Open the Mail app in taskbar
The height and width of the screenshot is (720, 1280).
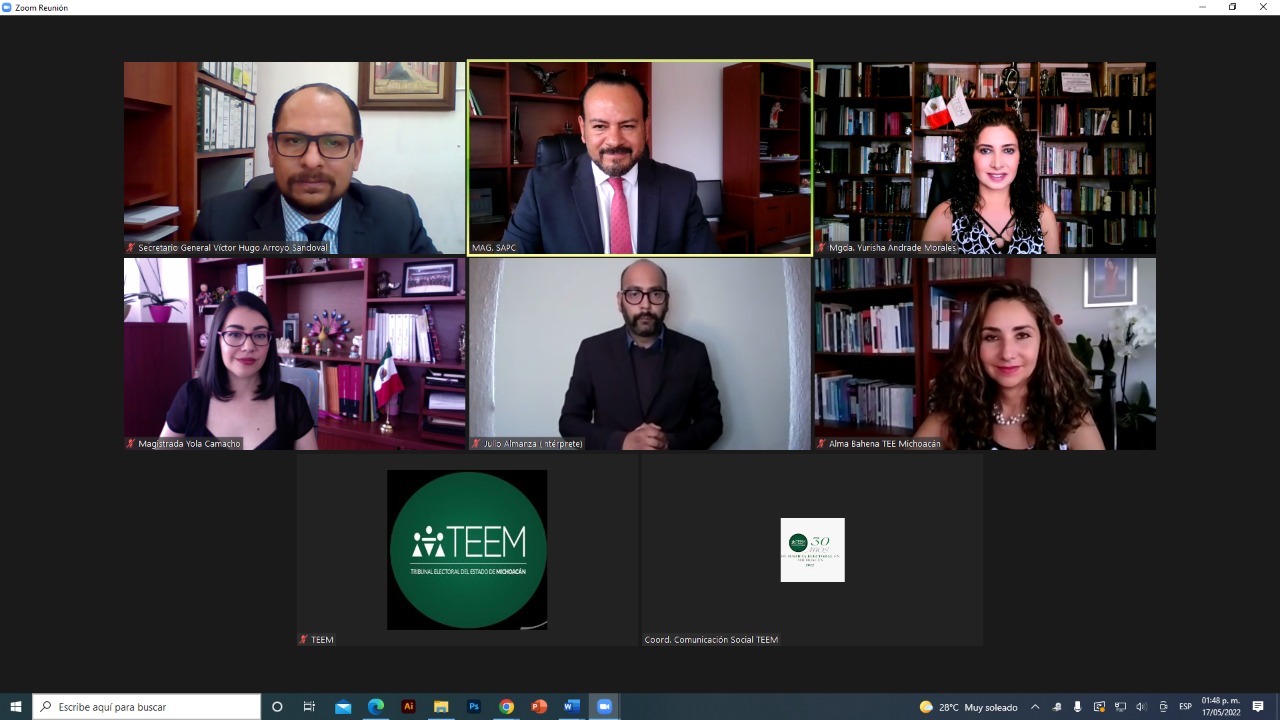(343, 707)
